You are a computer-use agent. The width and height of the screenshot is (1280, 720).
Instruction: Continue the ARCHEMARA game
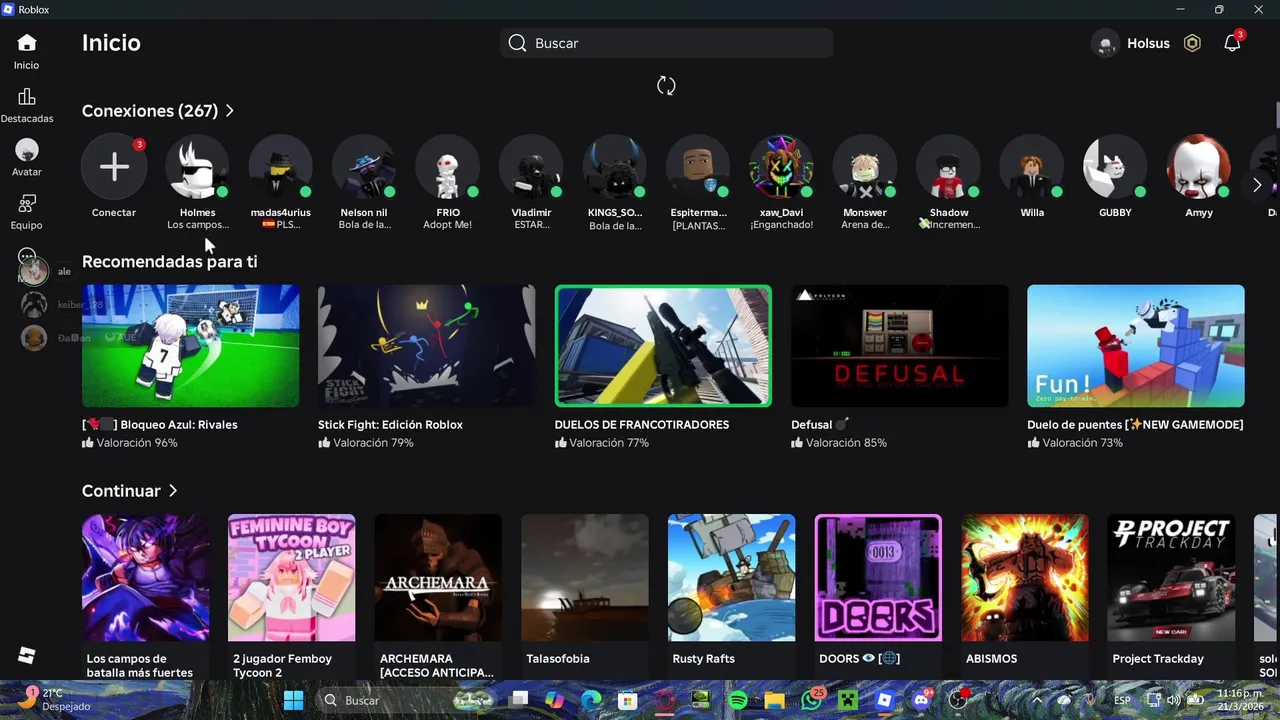(438, 578)
